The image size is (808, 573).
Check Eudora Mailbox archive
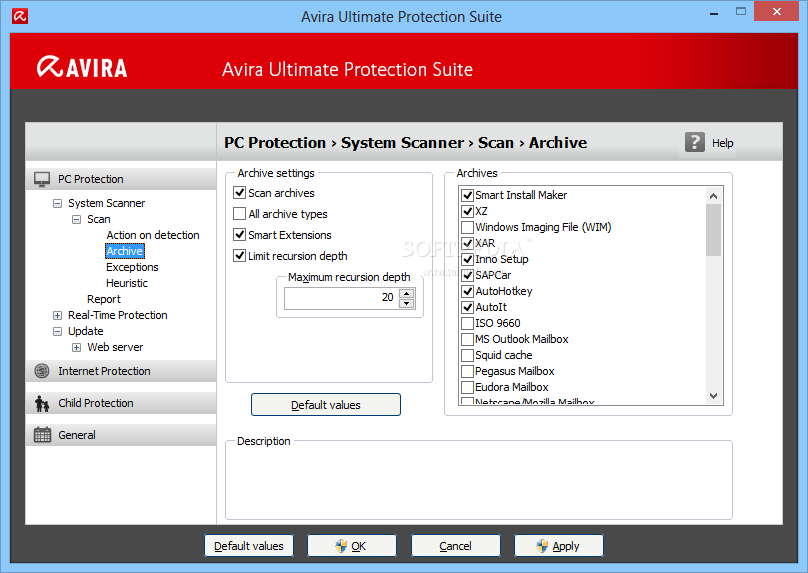pos(467,387)
